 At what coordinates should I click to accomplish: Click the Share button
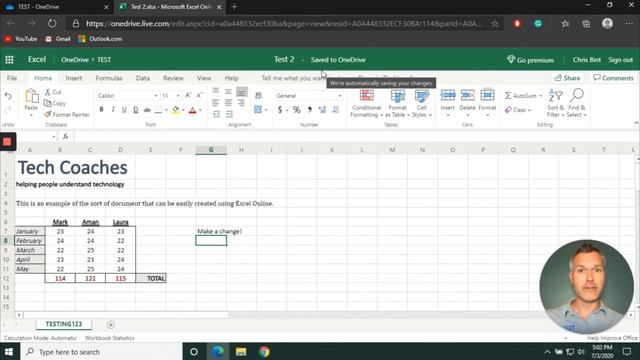click(x=567, y=78)
